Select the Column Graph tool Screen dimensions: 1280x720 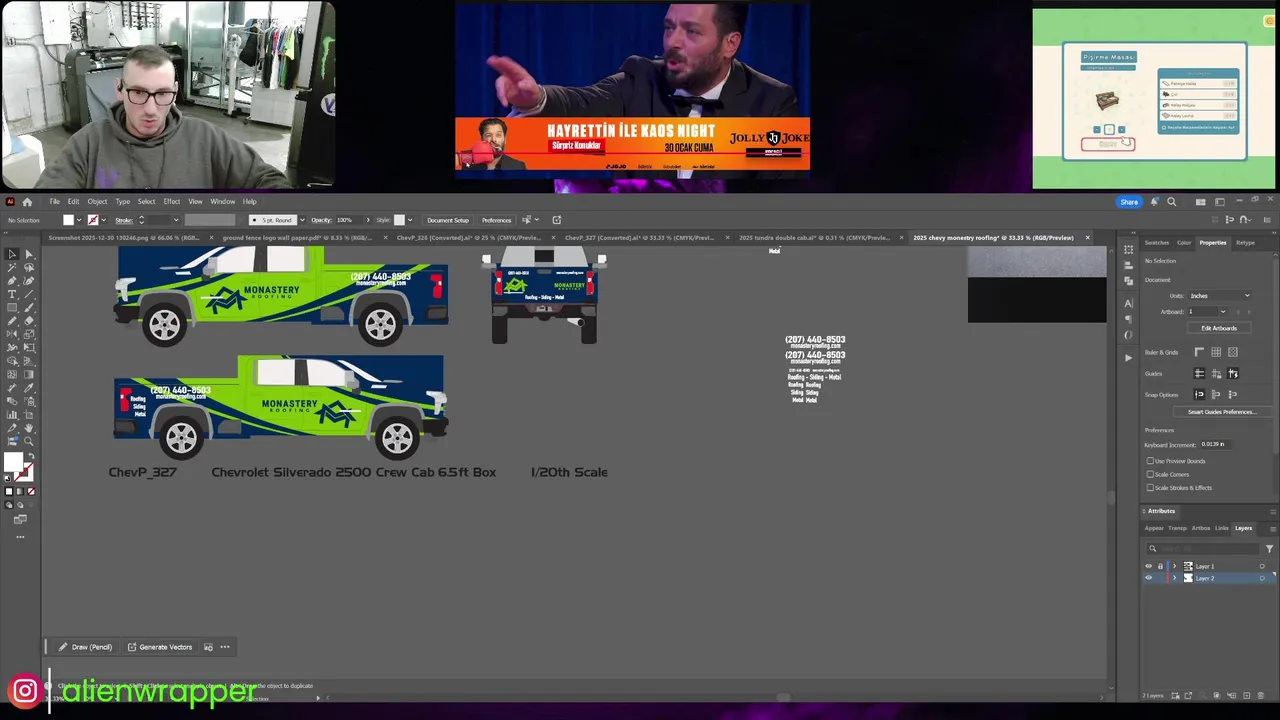click(12, 414)
